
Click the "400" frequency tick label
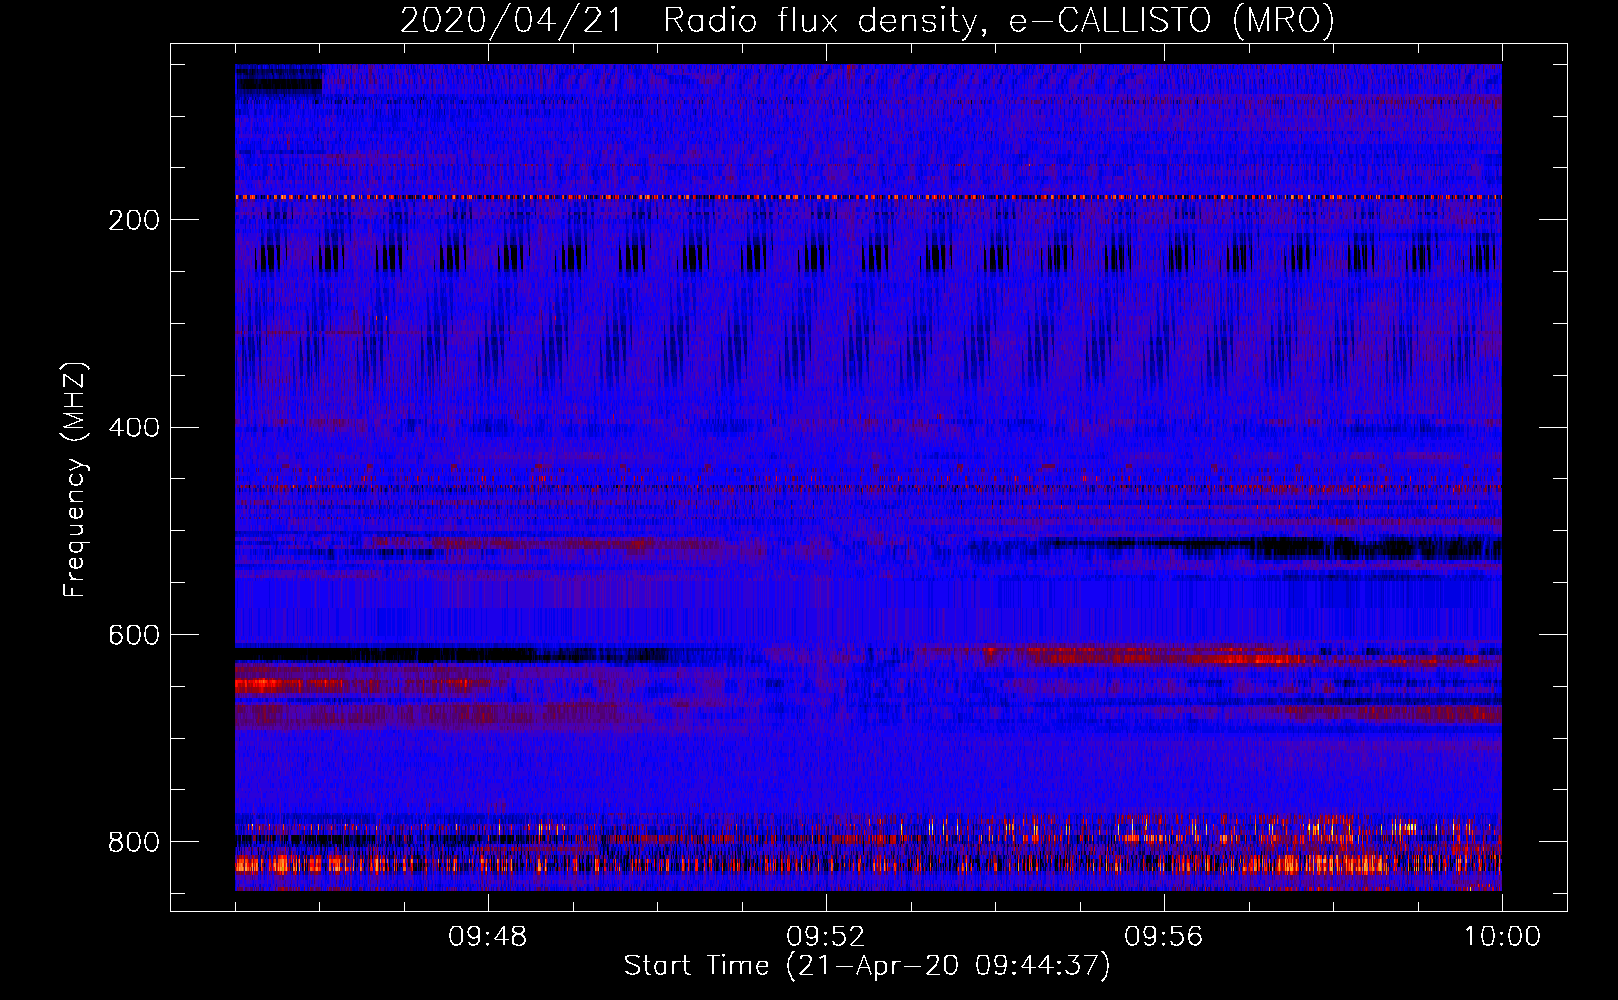tap(134, 428)
